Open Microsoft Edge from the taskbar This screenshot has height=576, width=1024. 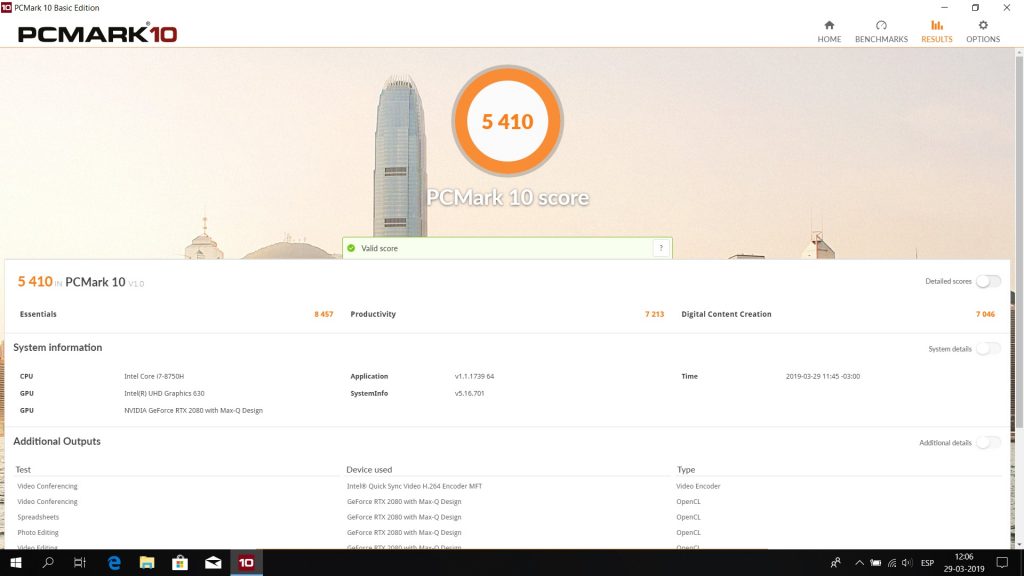coord(114,563)
